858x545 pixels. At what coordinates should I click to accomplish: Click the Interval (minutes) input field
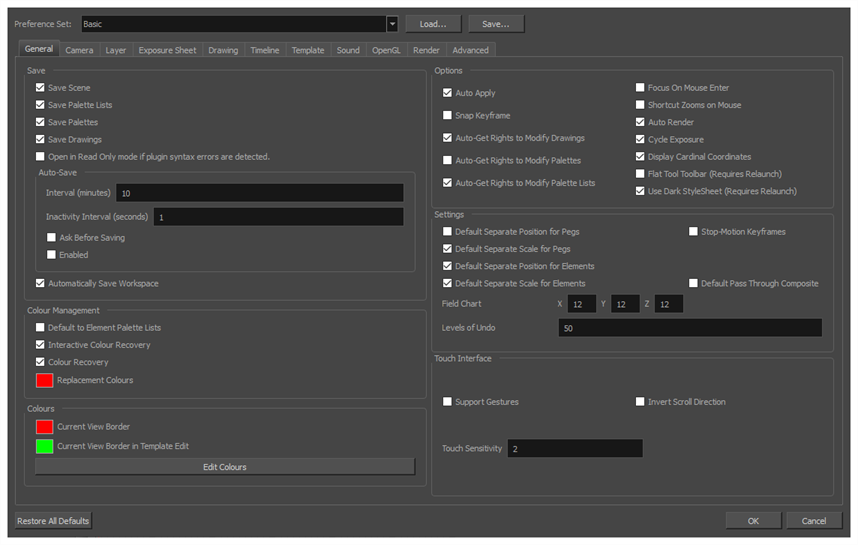coord(260,193)
